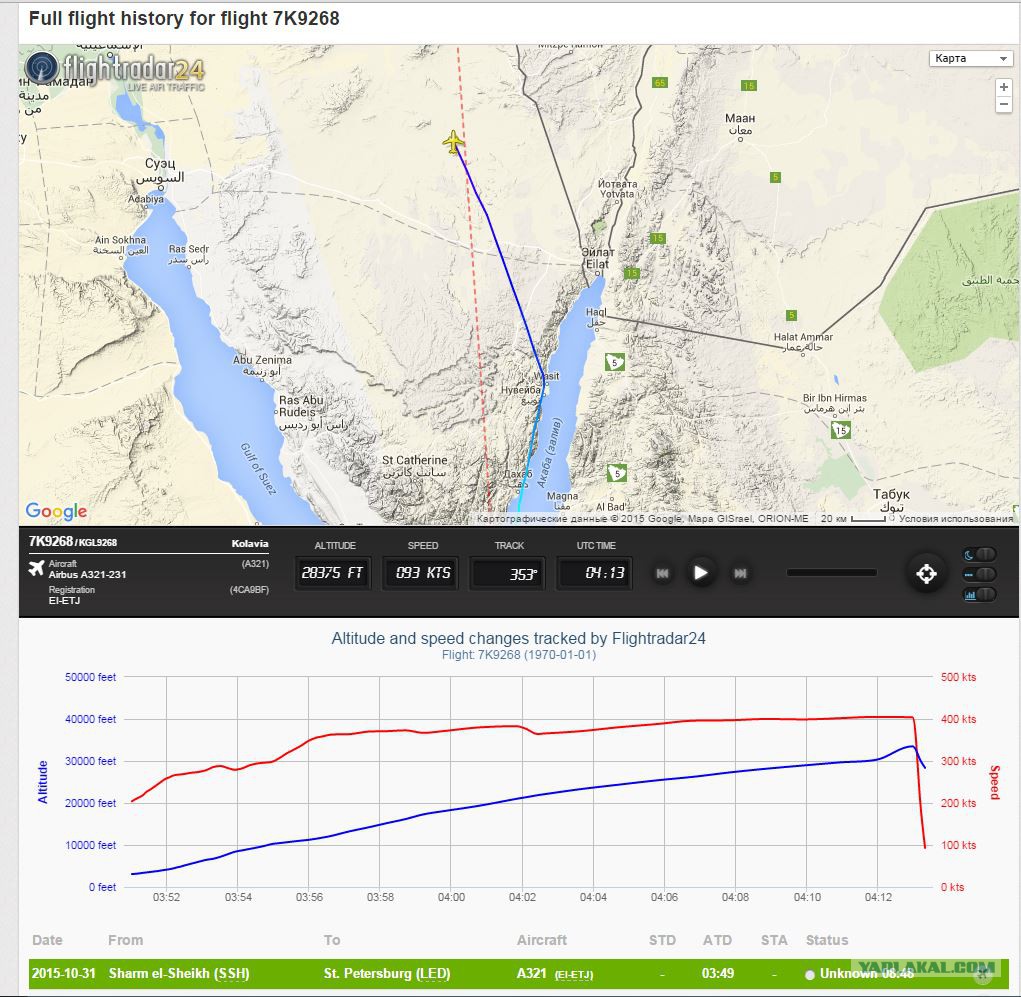Center map on aircraft with crosshair button
The height and width of the screenshot is (997, 1021).
click(926, 574)
